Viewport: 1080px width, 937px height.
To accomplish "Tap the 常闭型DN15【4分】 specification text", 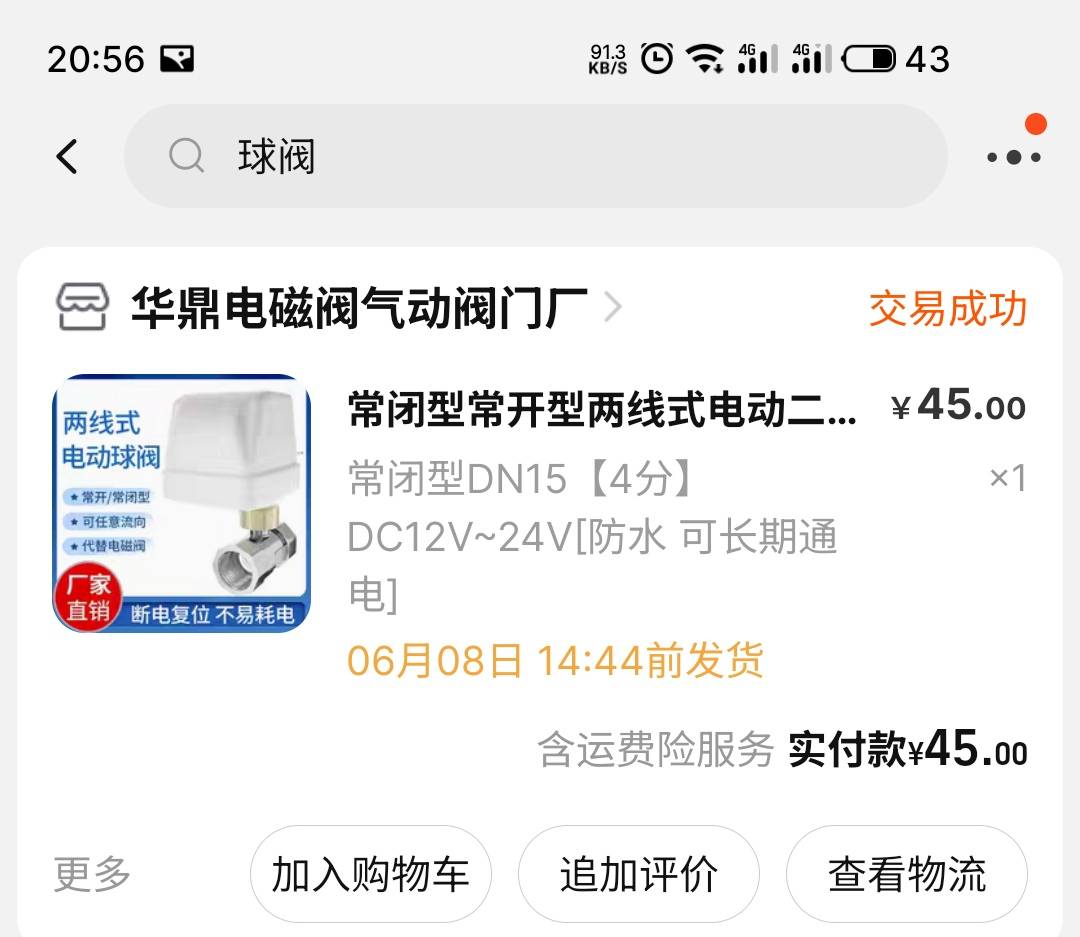I will (x=521, y=478).
